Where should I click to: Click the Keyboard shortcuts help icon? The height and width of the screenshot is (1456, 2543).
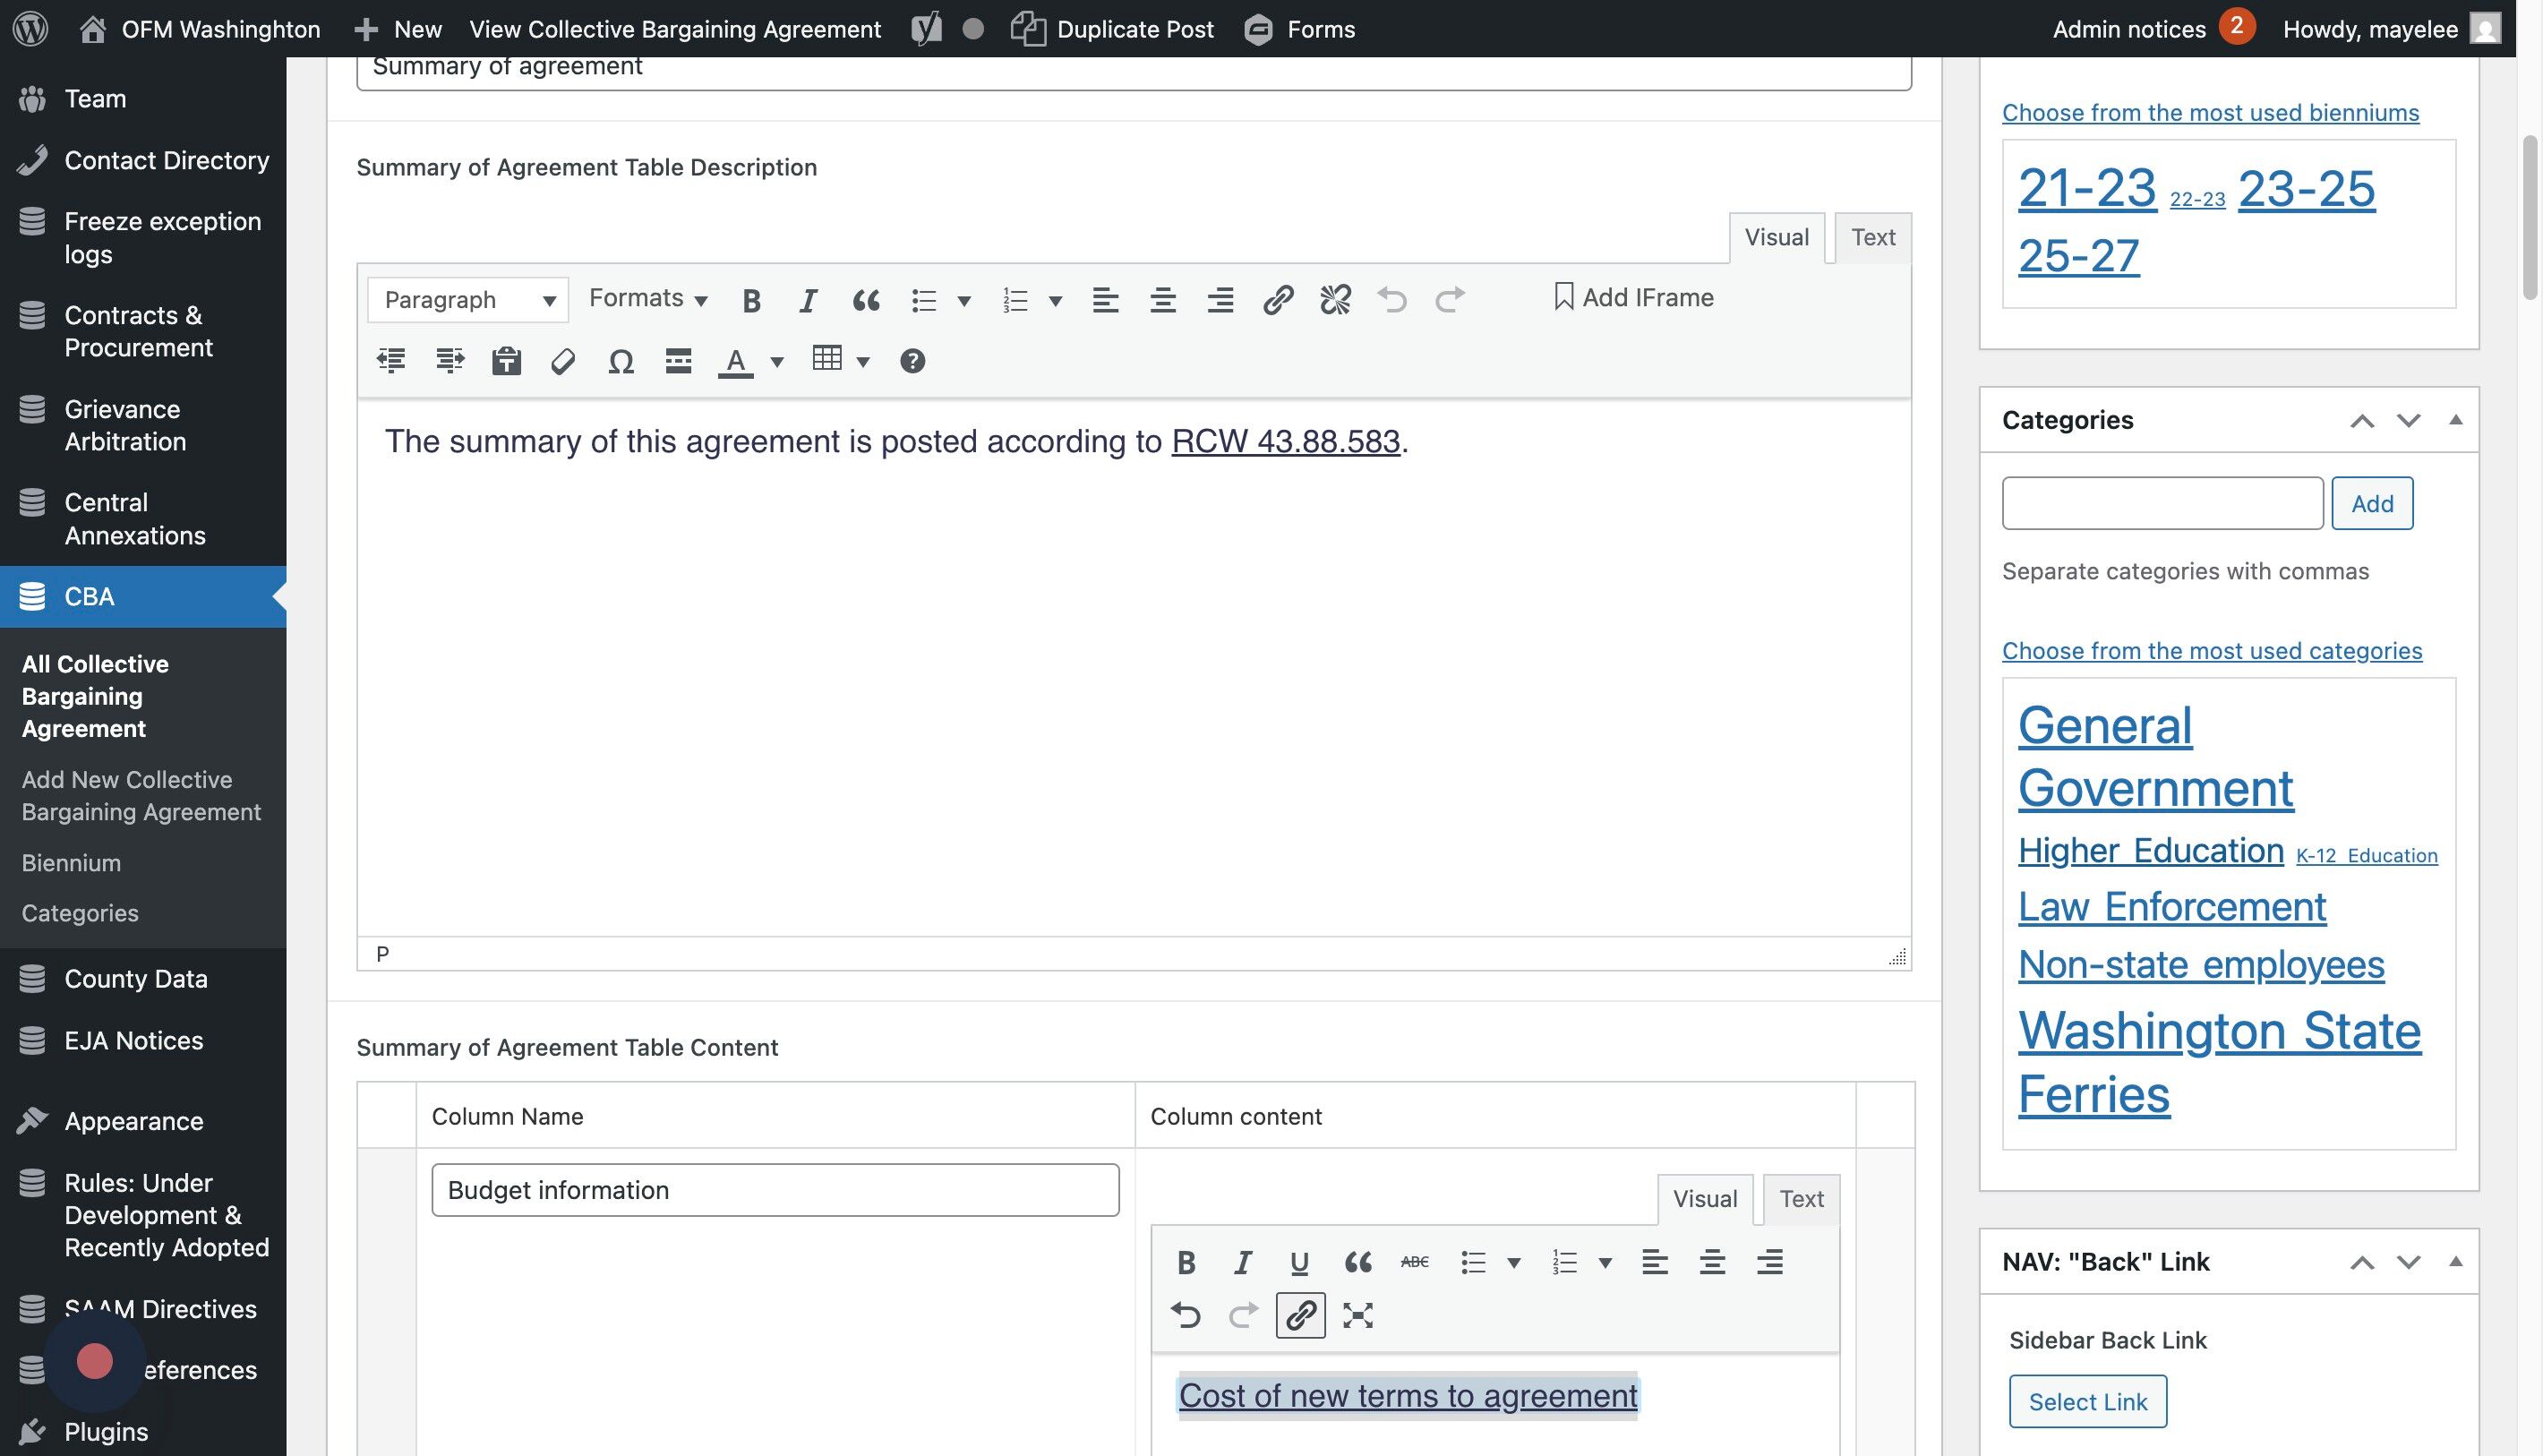click(x=912, y=361)
